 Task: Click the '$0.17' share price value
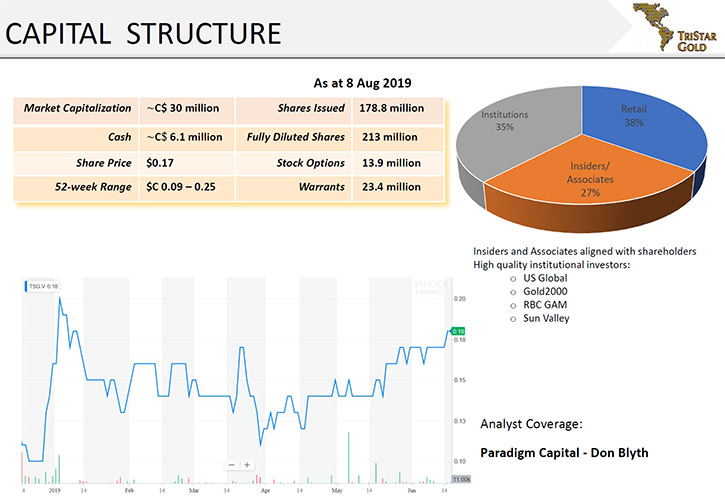coord(160,163)
